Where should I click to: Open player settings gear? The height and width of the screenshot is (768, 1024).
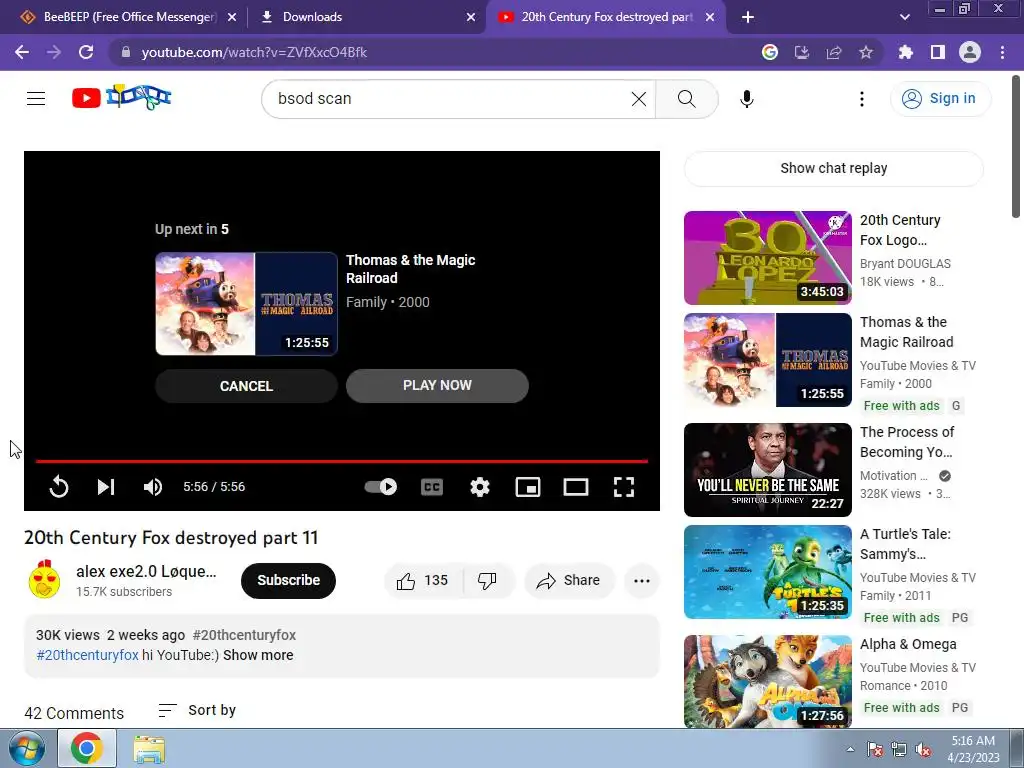[480, 487]
